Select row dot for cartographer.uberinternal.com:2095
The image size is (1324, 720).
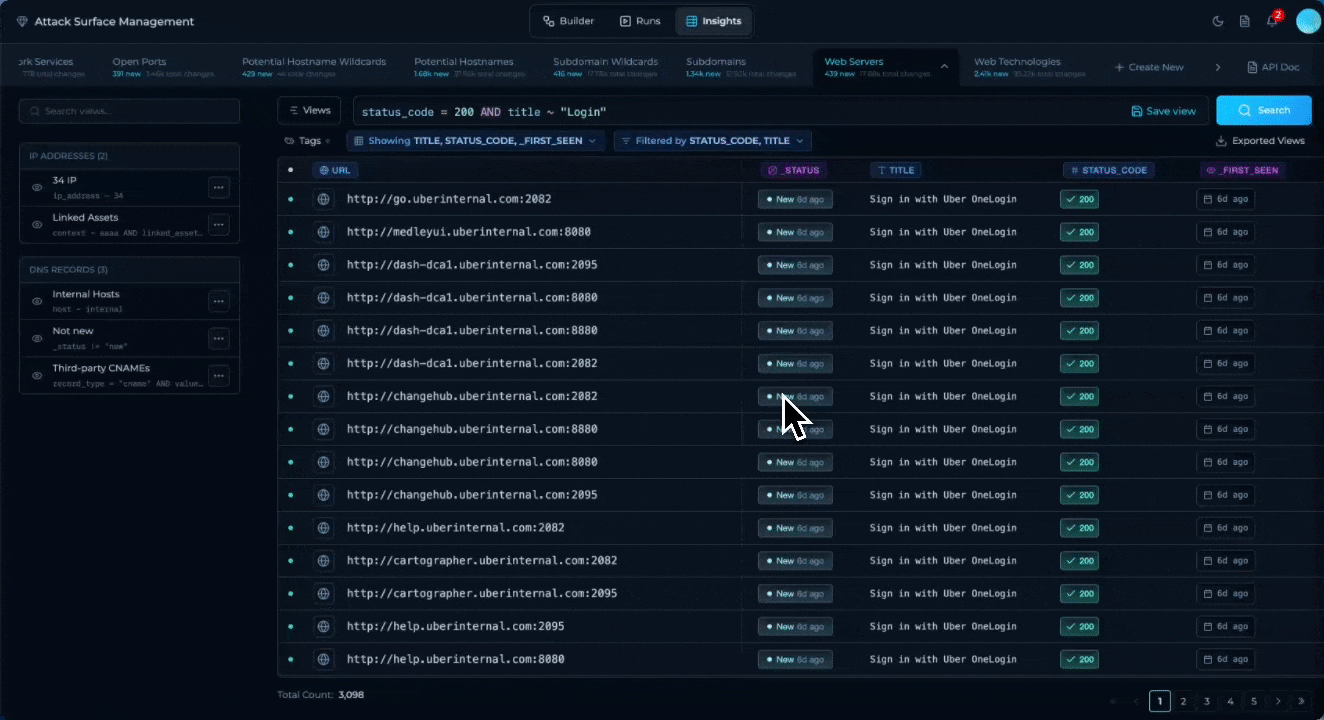pyautogui.click(x=291, y=594)
